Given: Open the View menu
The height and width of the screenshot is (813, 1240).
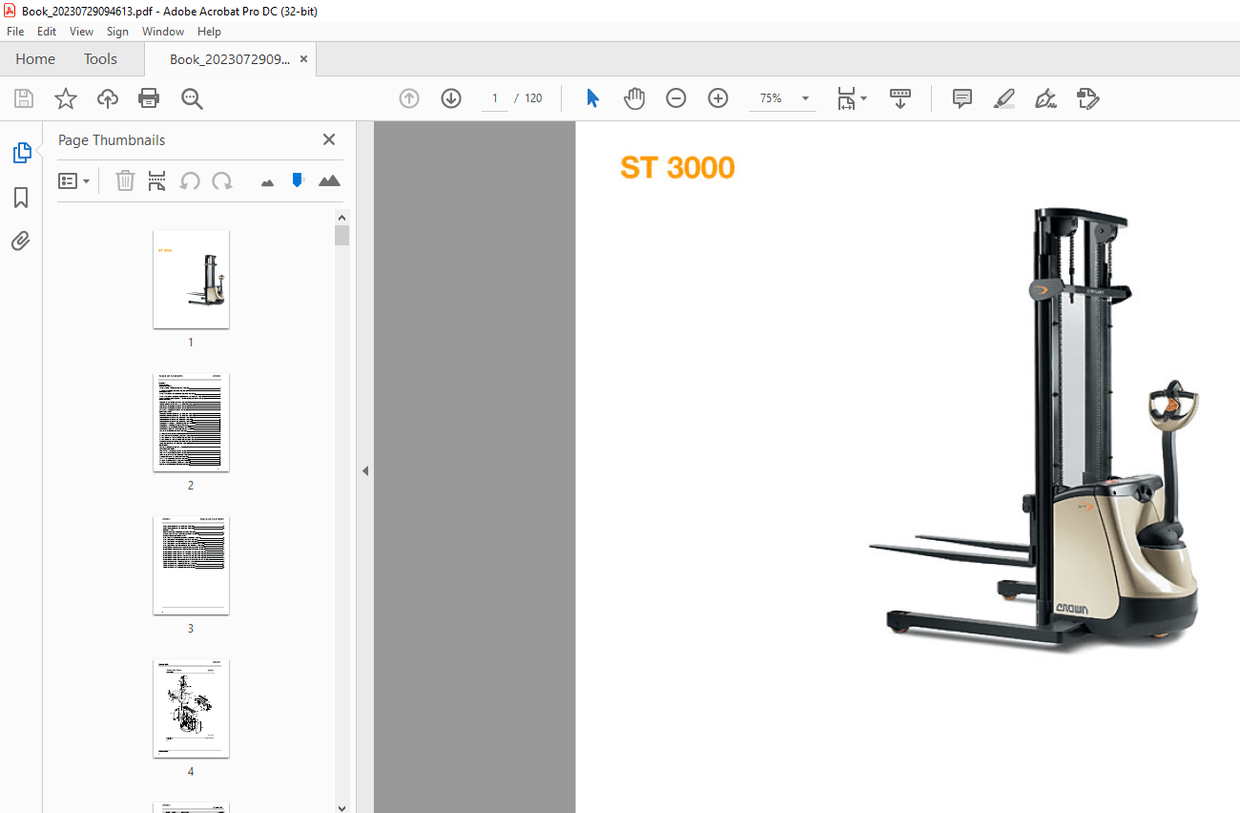Looking at the screenshot, I should 81,31.
